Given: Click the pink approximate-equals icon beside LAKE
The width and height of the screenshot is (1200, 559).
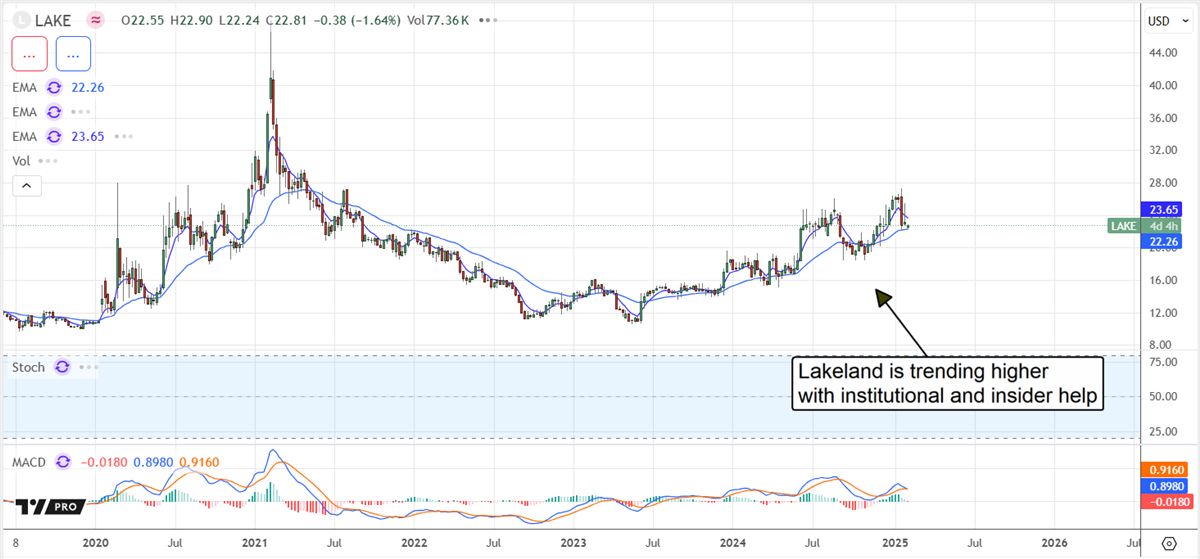Looking at the screenshot, I should click(95, 19).
